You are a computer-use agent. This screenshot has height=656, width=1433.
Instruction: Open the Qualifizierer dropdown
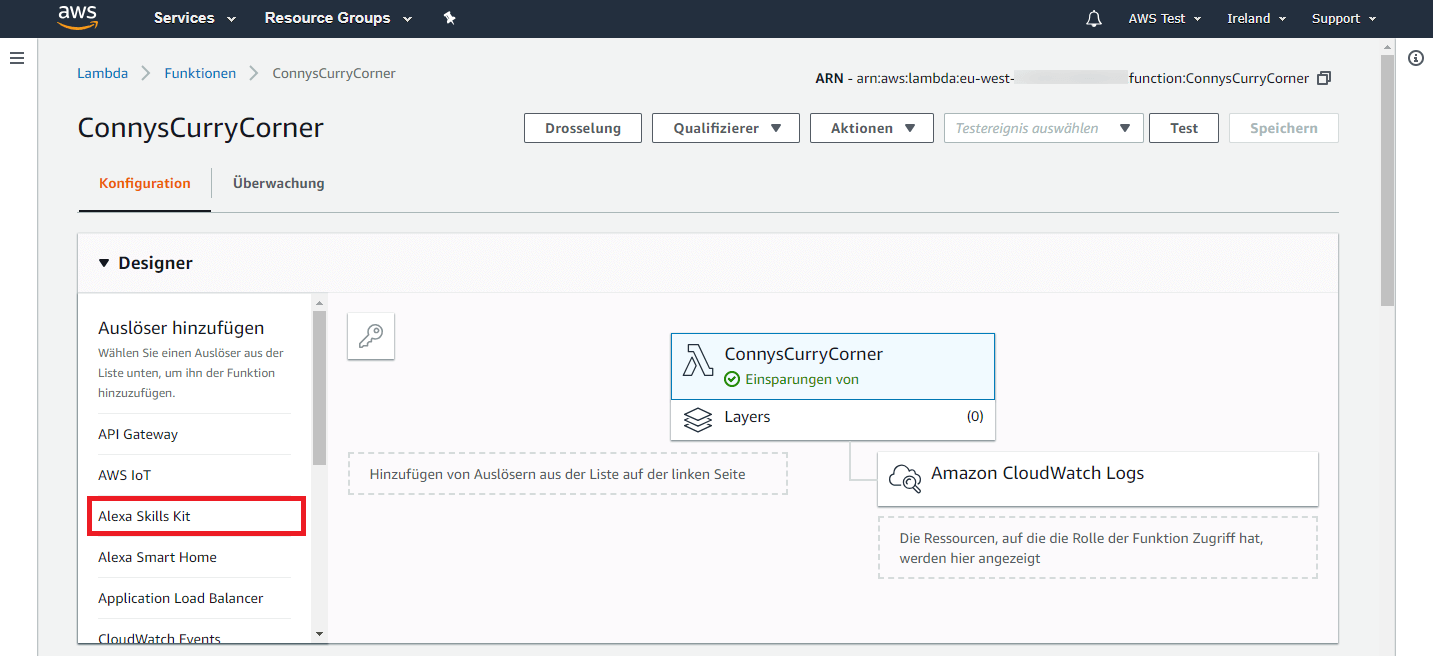[726, 128]
